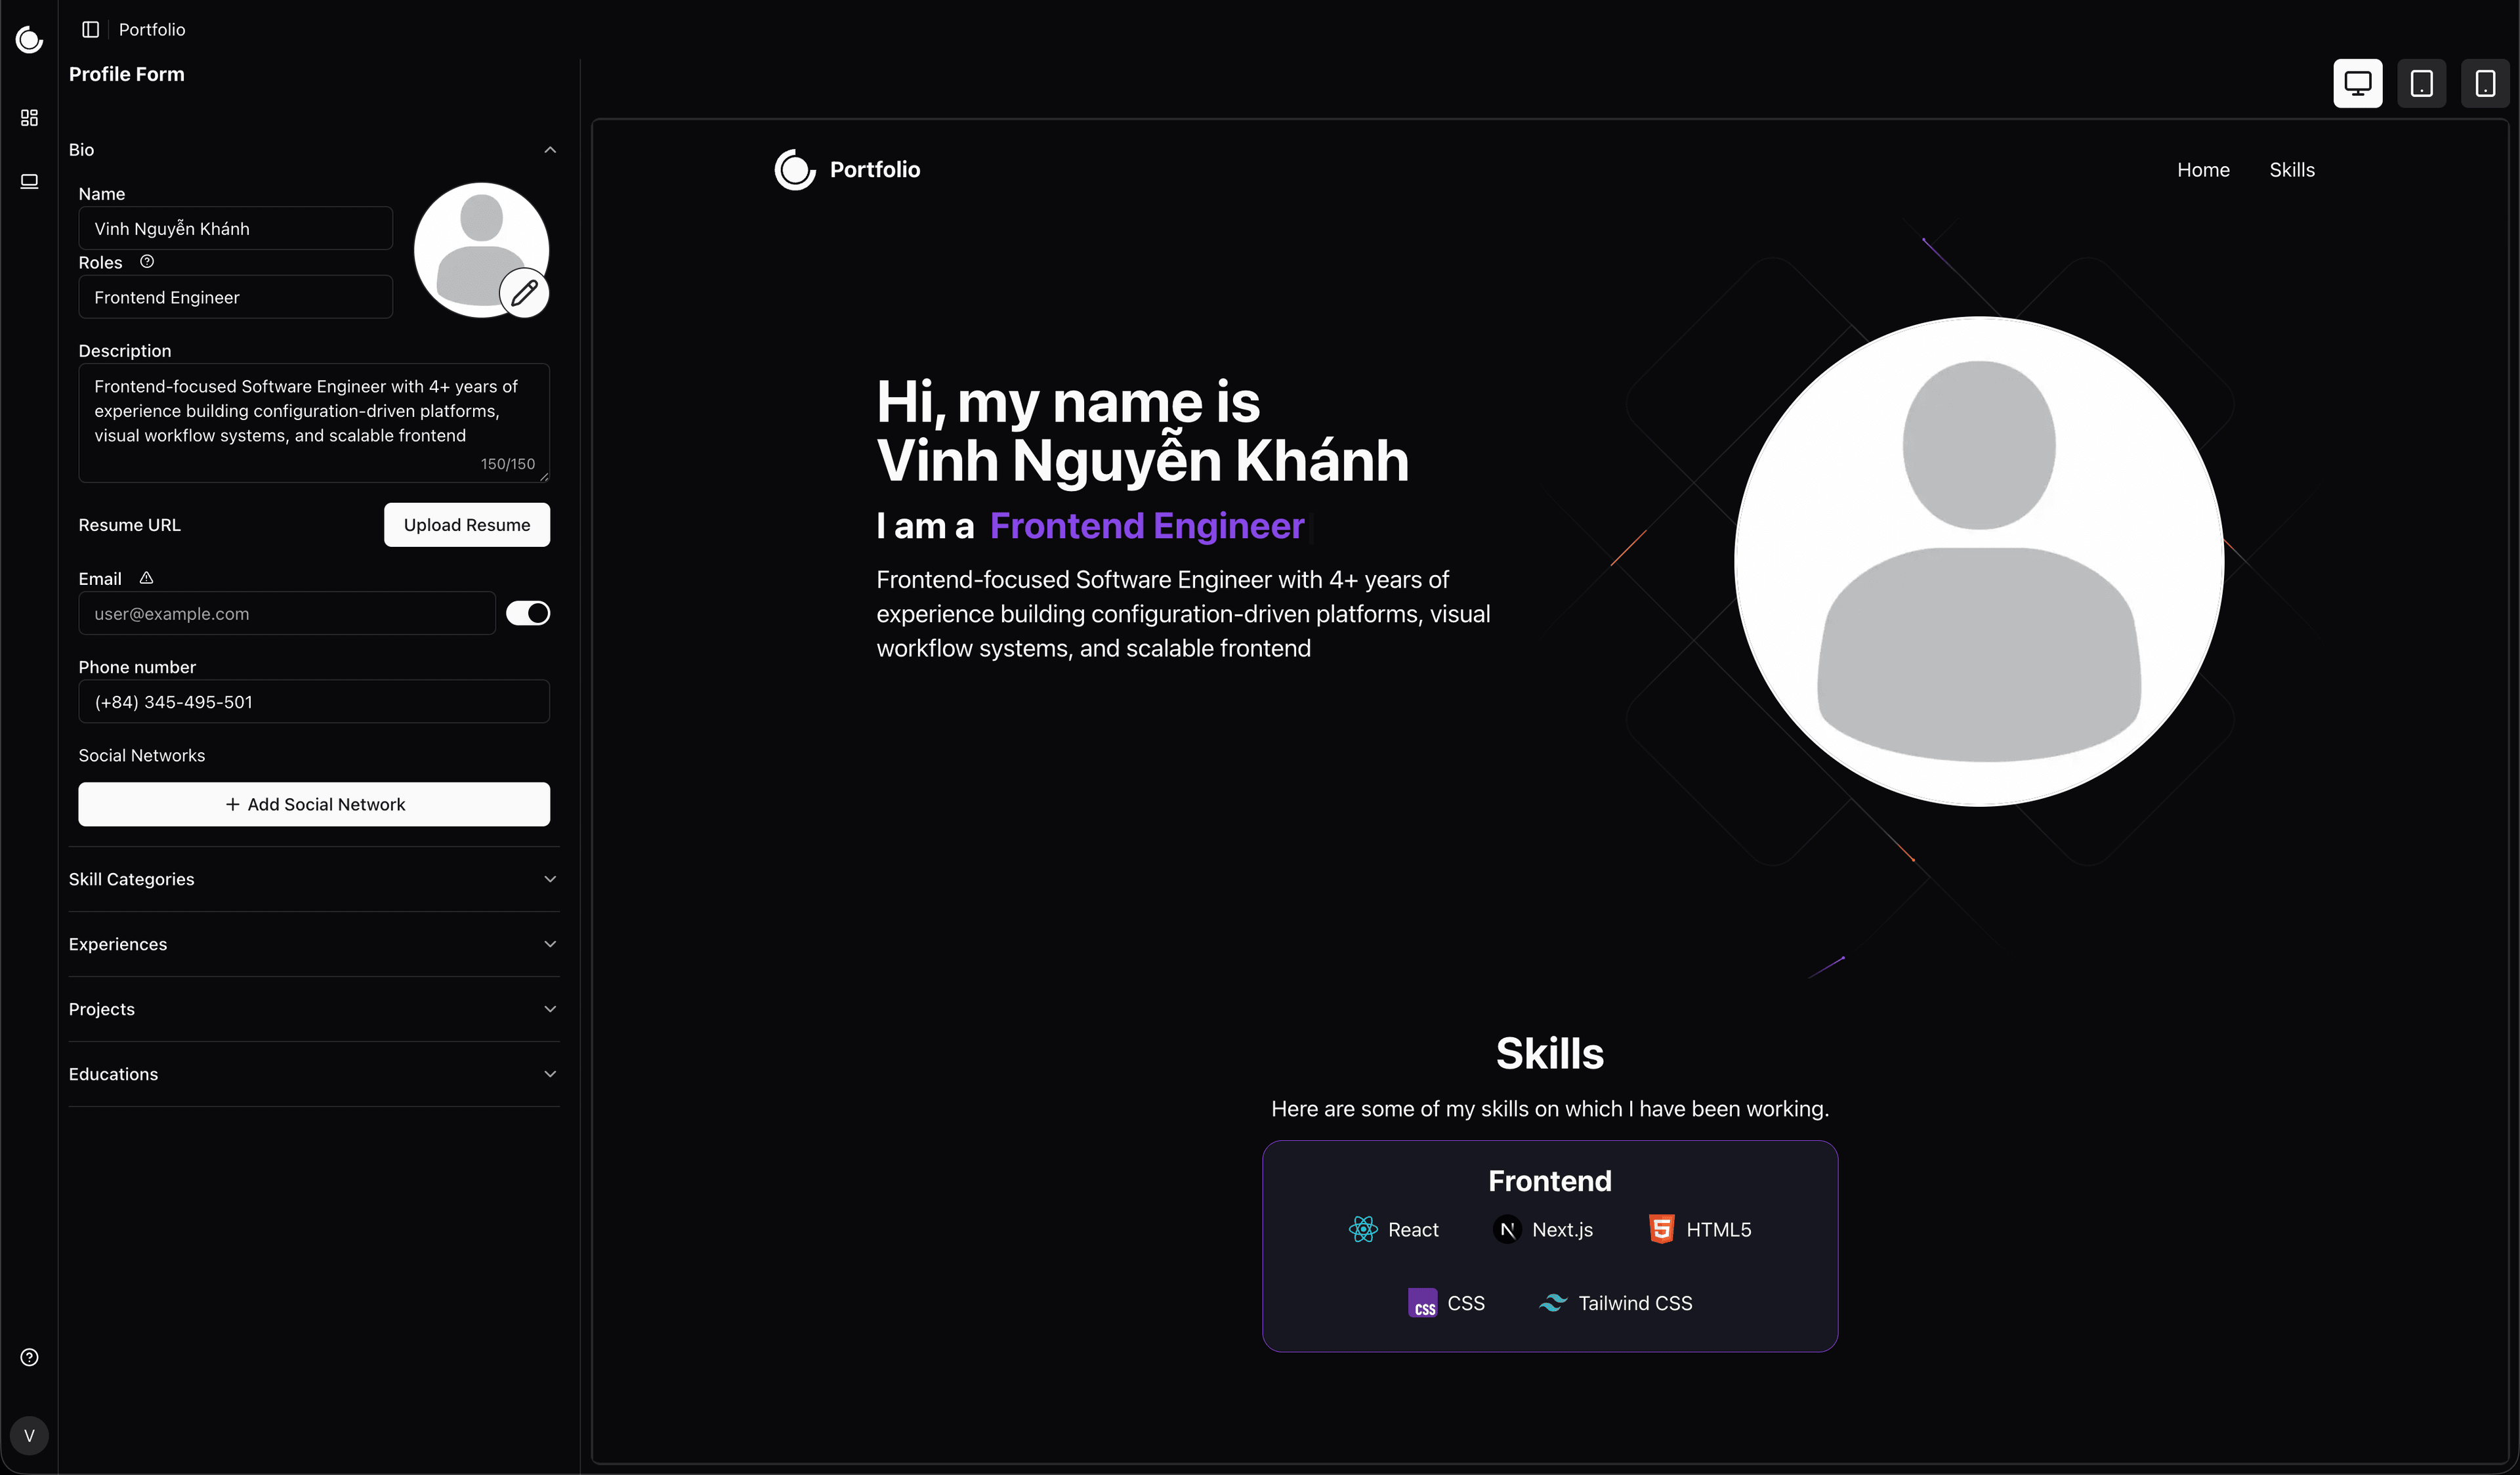Click the 'Skills' section heading in preview
2520x1475 pixels.
click(1549, 1053)
